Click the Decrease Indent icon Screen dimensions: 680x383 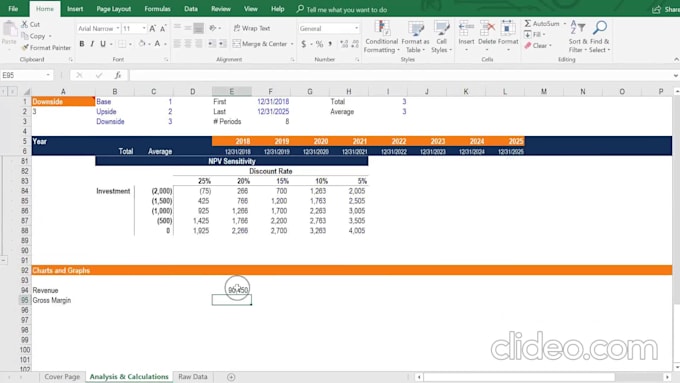(x=211, y=44)
